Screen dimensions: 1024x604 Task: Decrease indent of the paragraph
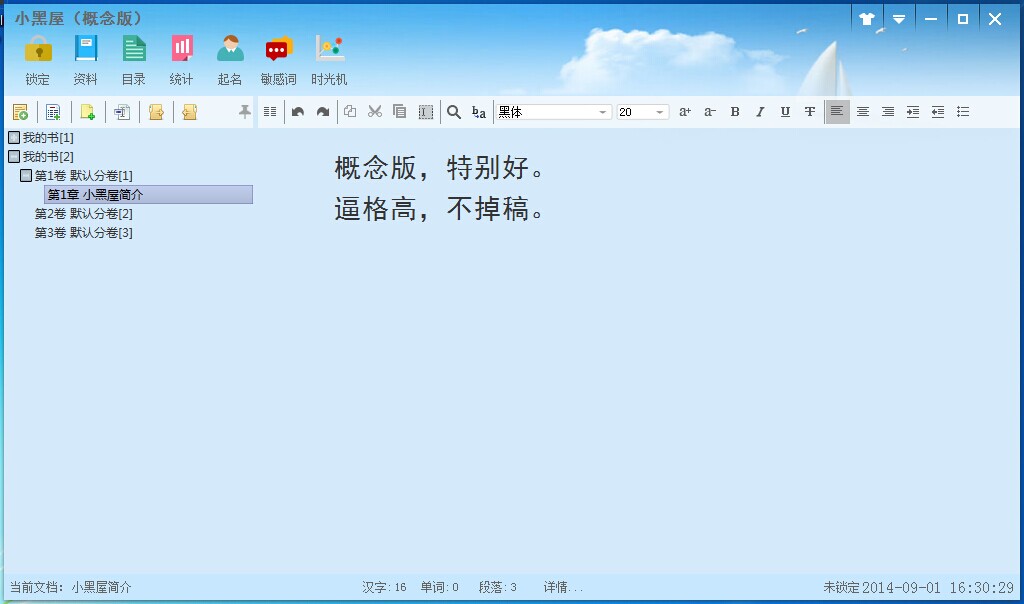coord(938,112)
